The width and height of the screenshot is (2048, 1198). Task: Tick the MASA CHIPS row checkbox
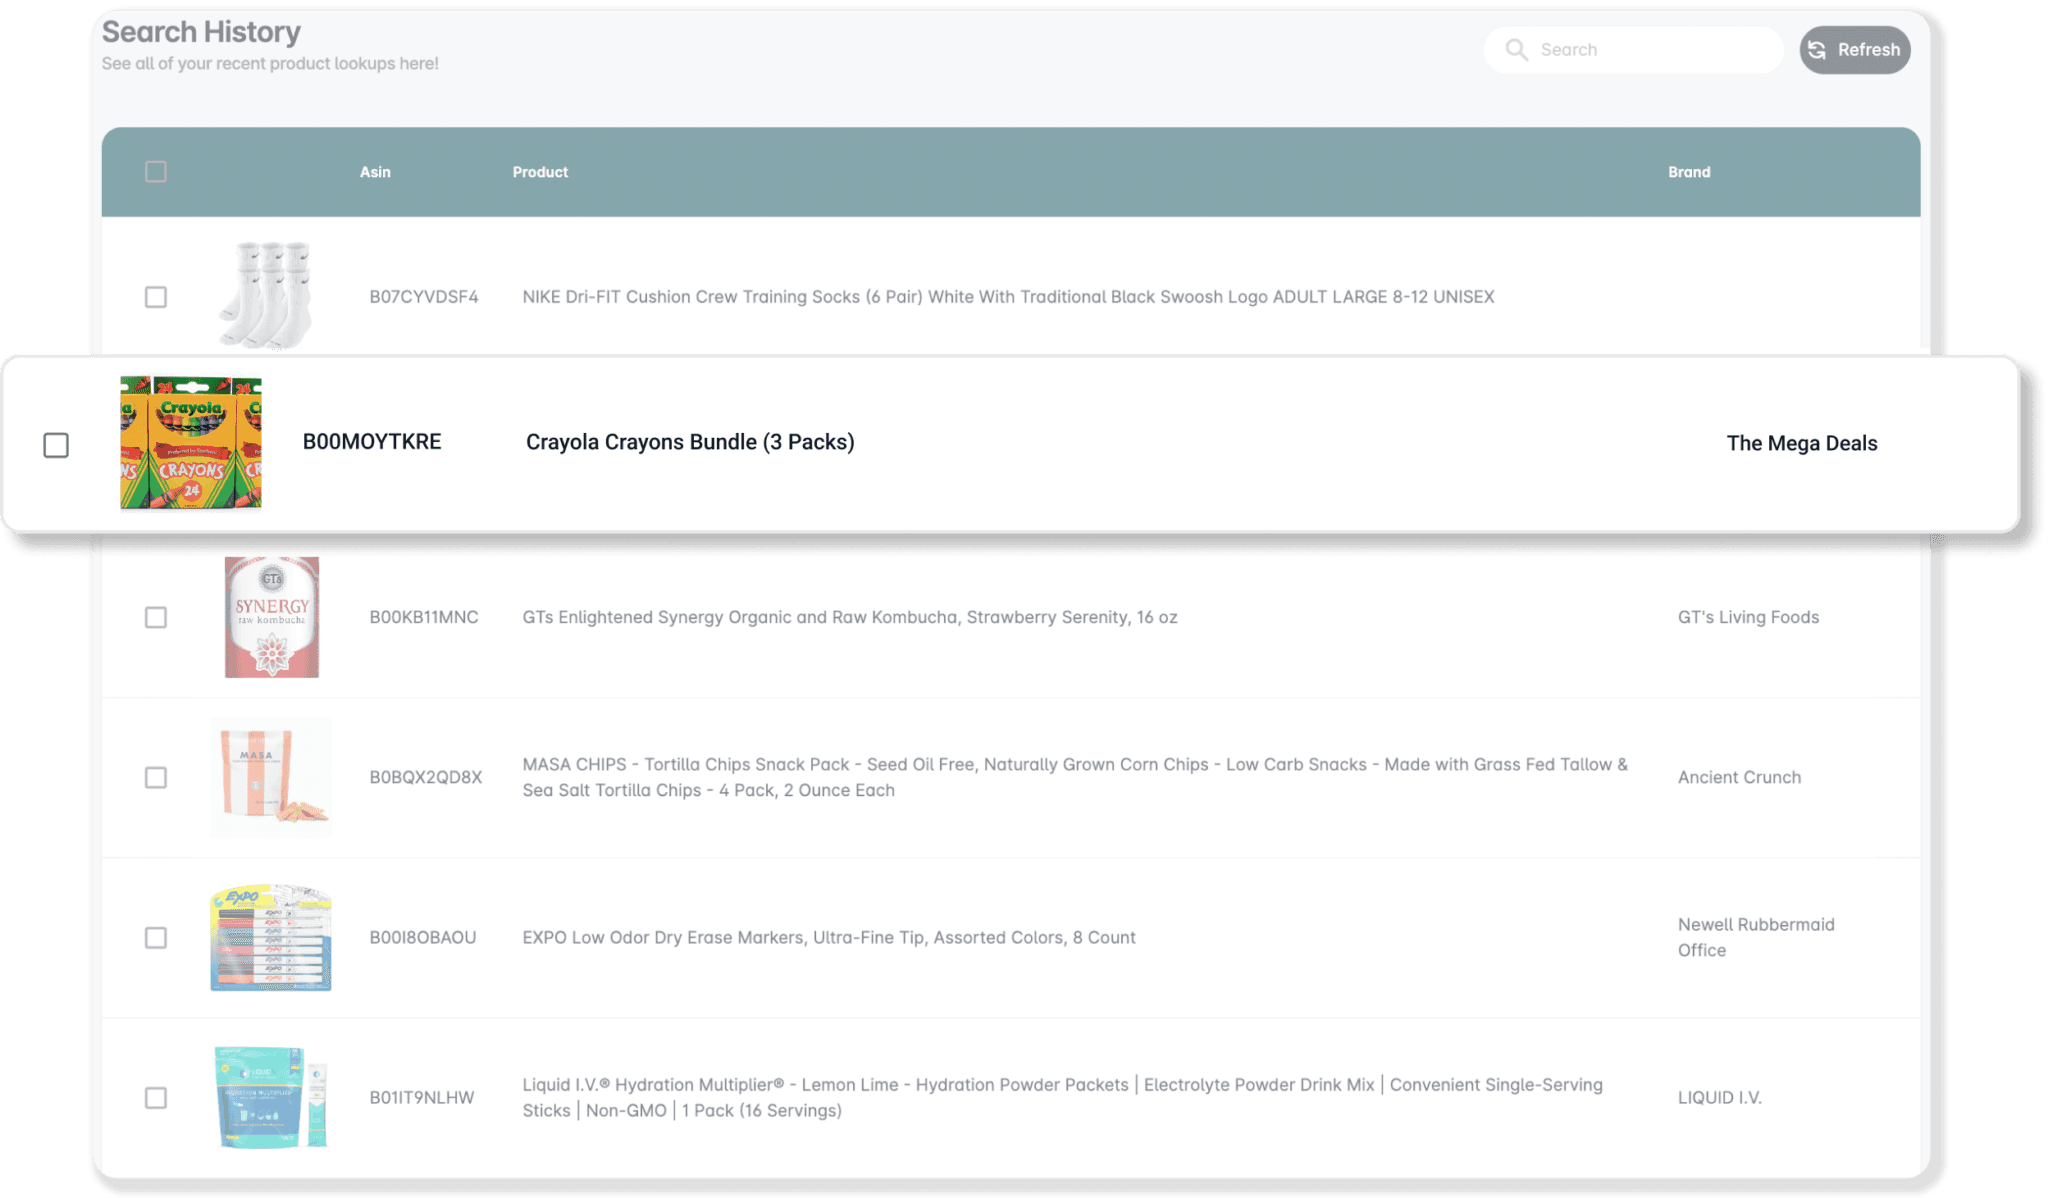point(156,777)
